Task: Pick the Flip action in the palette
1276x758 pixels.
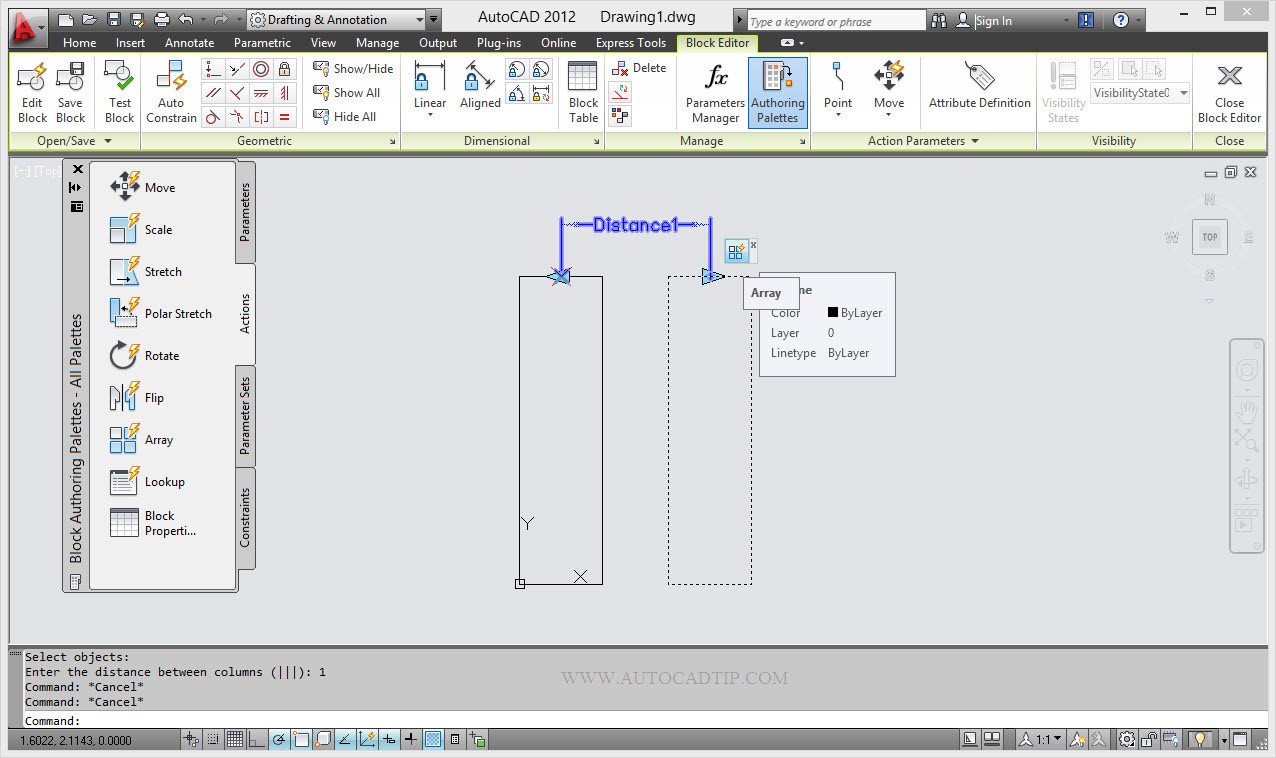Action: point(136,397)
